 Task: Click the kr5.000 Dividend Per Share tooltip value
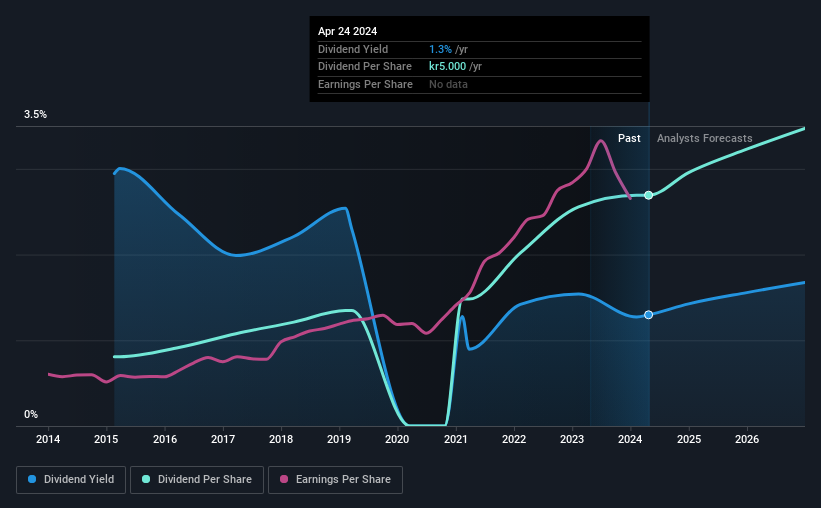[447, 67]
